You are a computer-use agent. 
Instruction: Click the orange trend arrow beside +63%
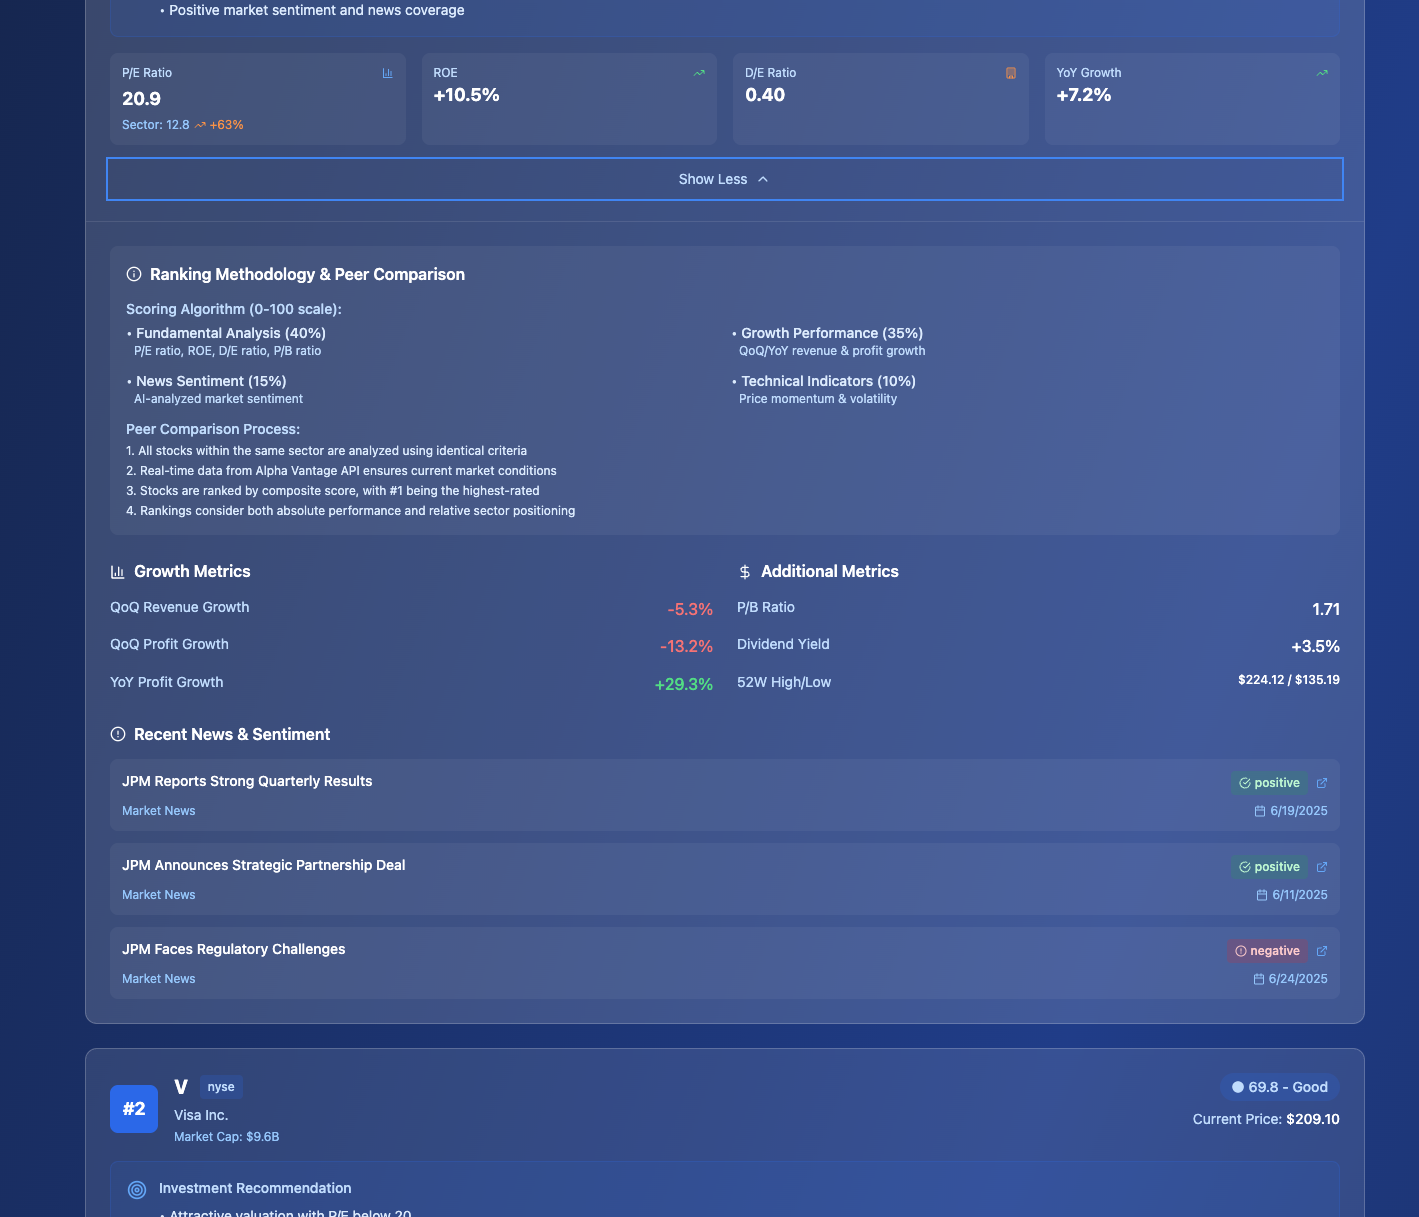click(200, 125)
